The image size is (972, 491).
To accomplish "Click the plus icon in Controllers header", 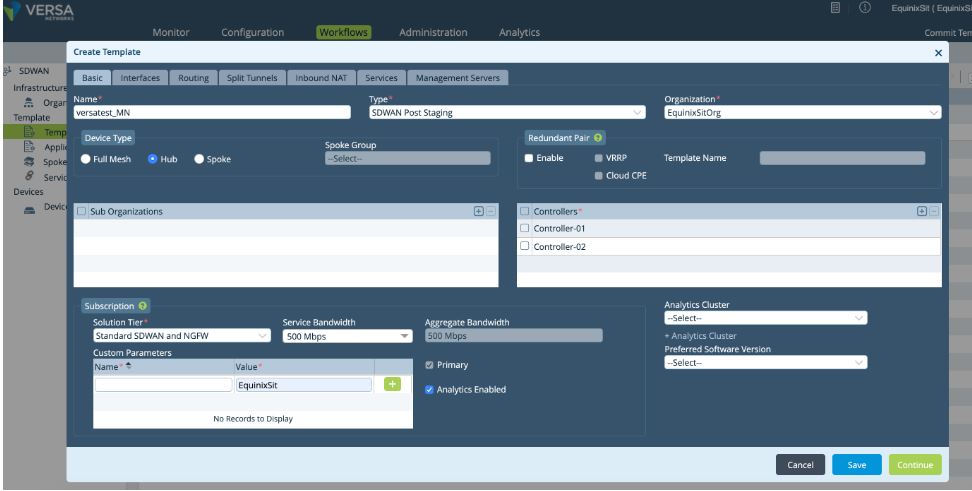I will (x=921, y=211).
